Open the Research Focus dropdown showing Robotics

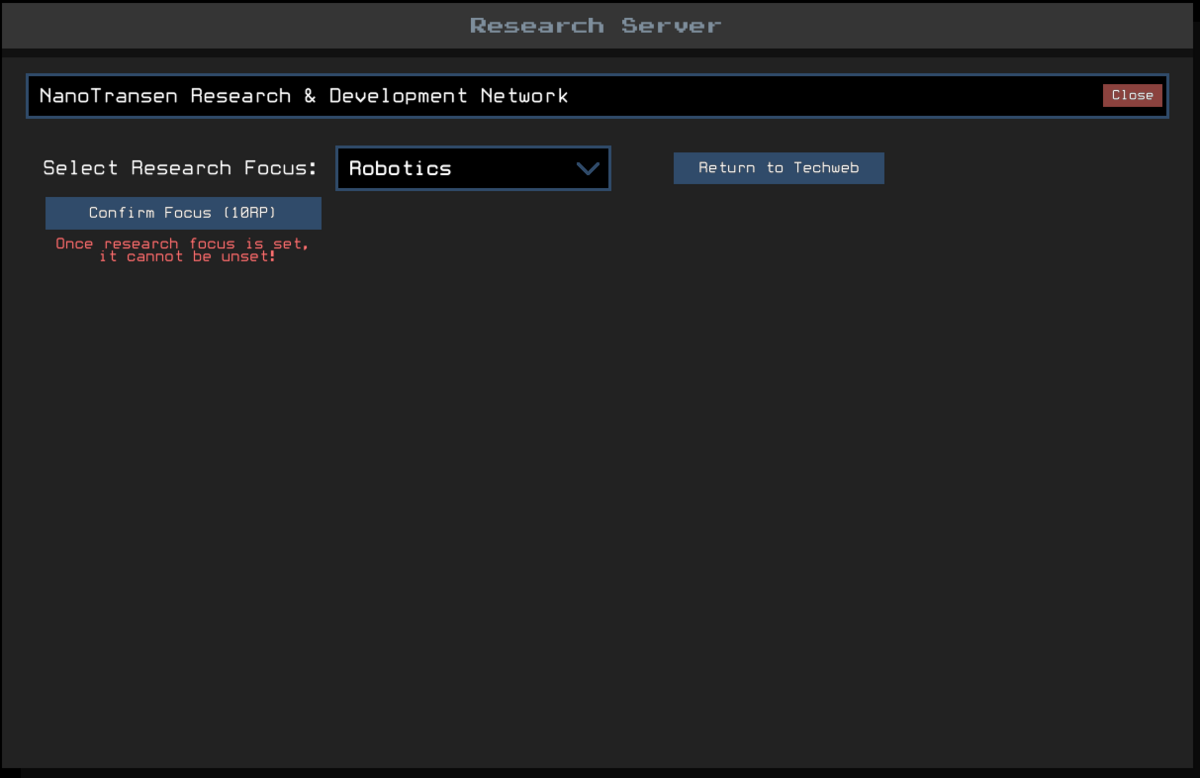click(x=472, y=169)
